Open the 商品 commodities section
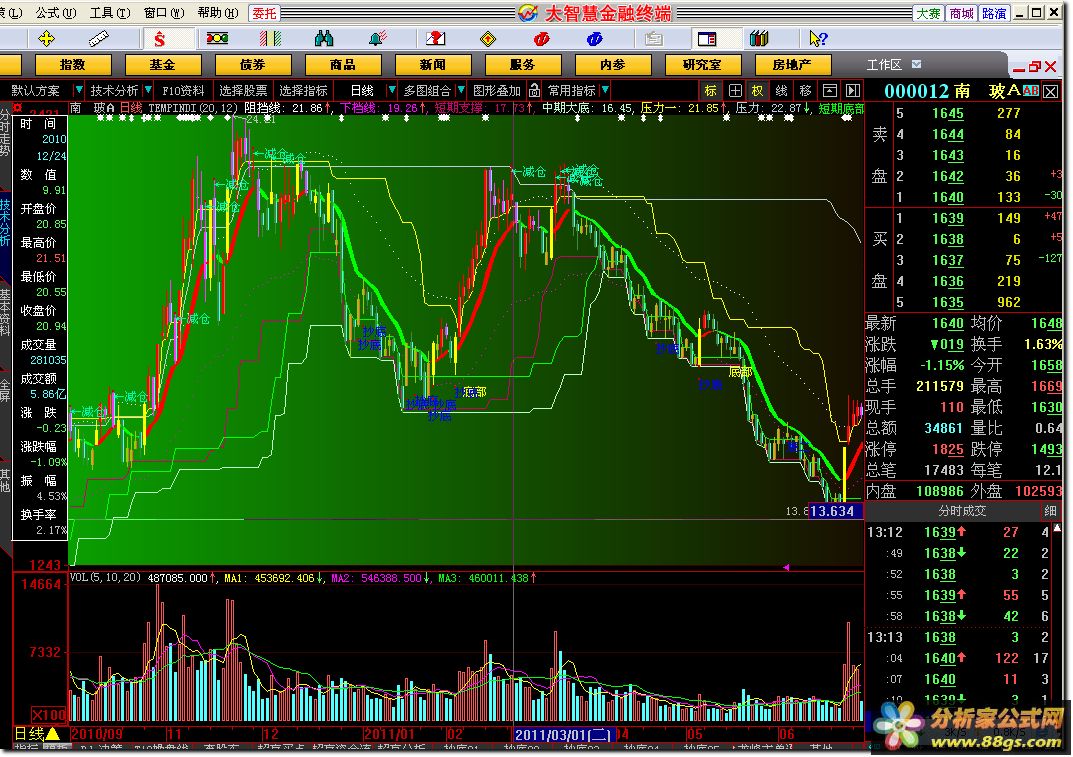 [x=343, y=64]
